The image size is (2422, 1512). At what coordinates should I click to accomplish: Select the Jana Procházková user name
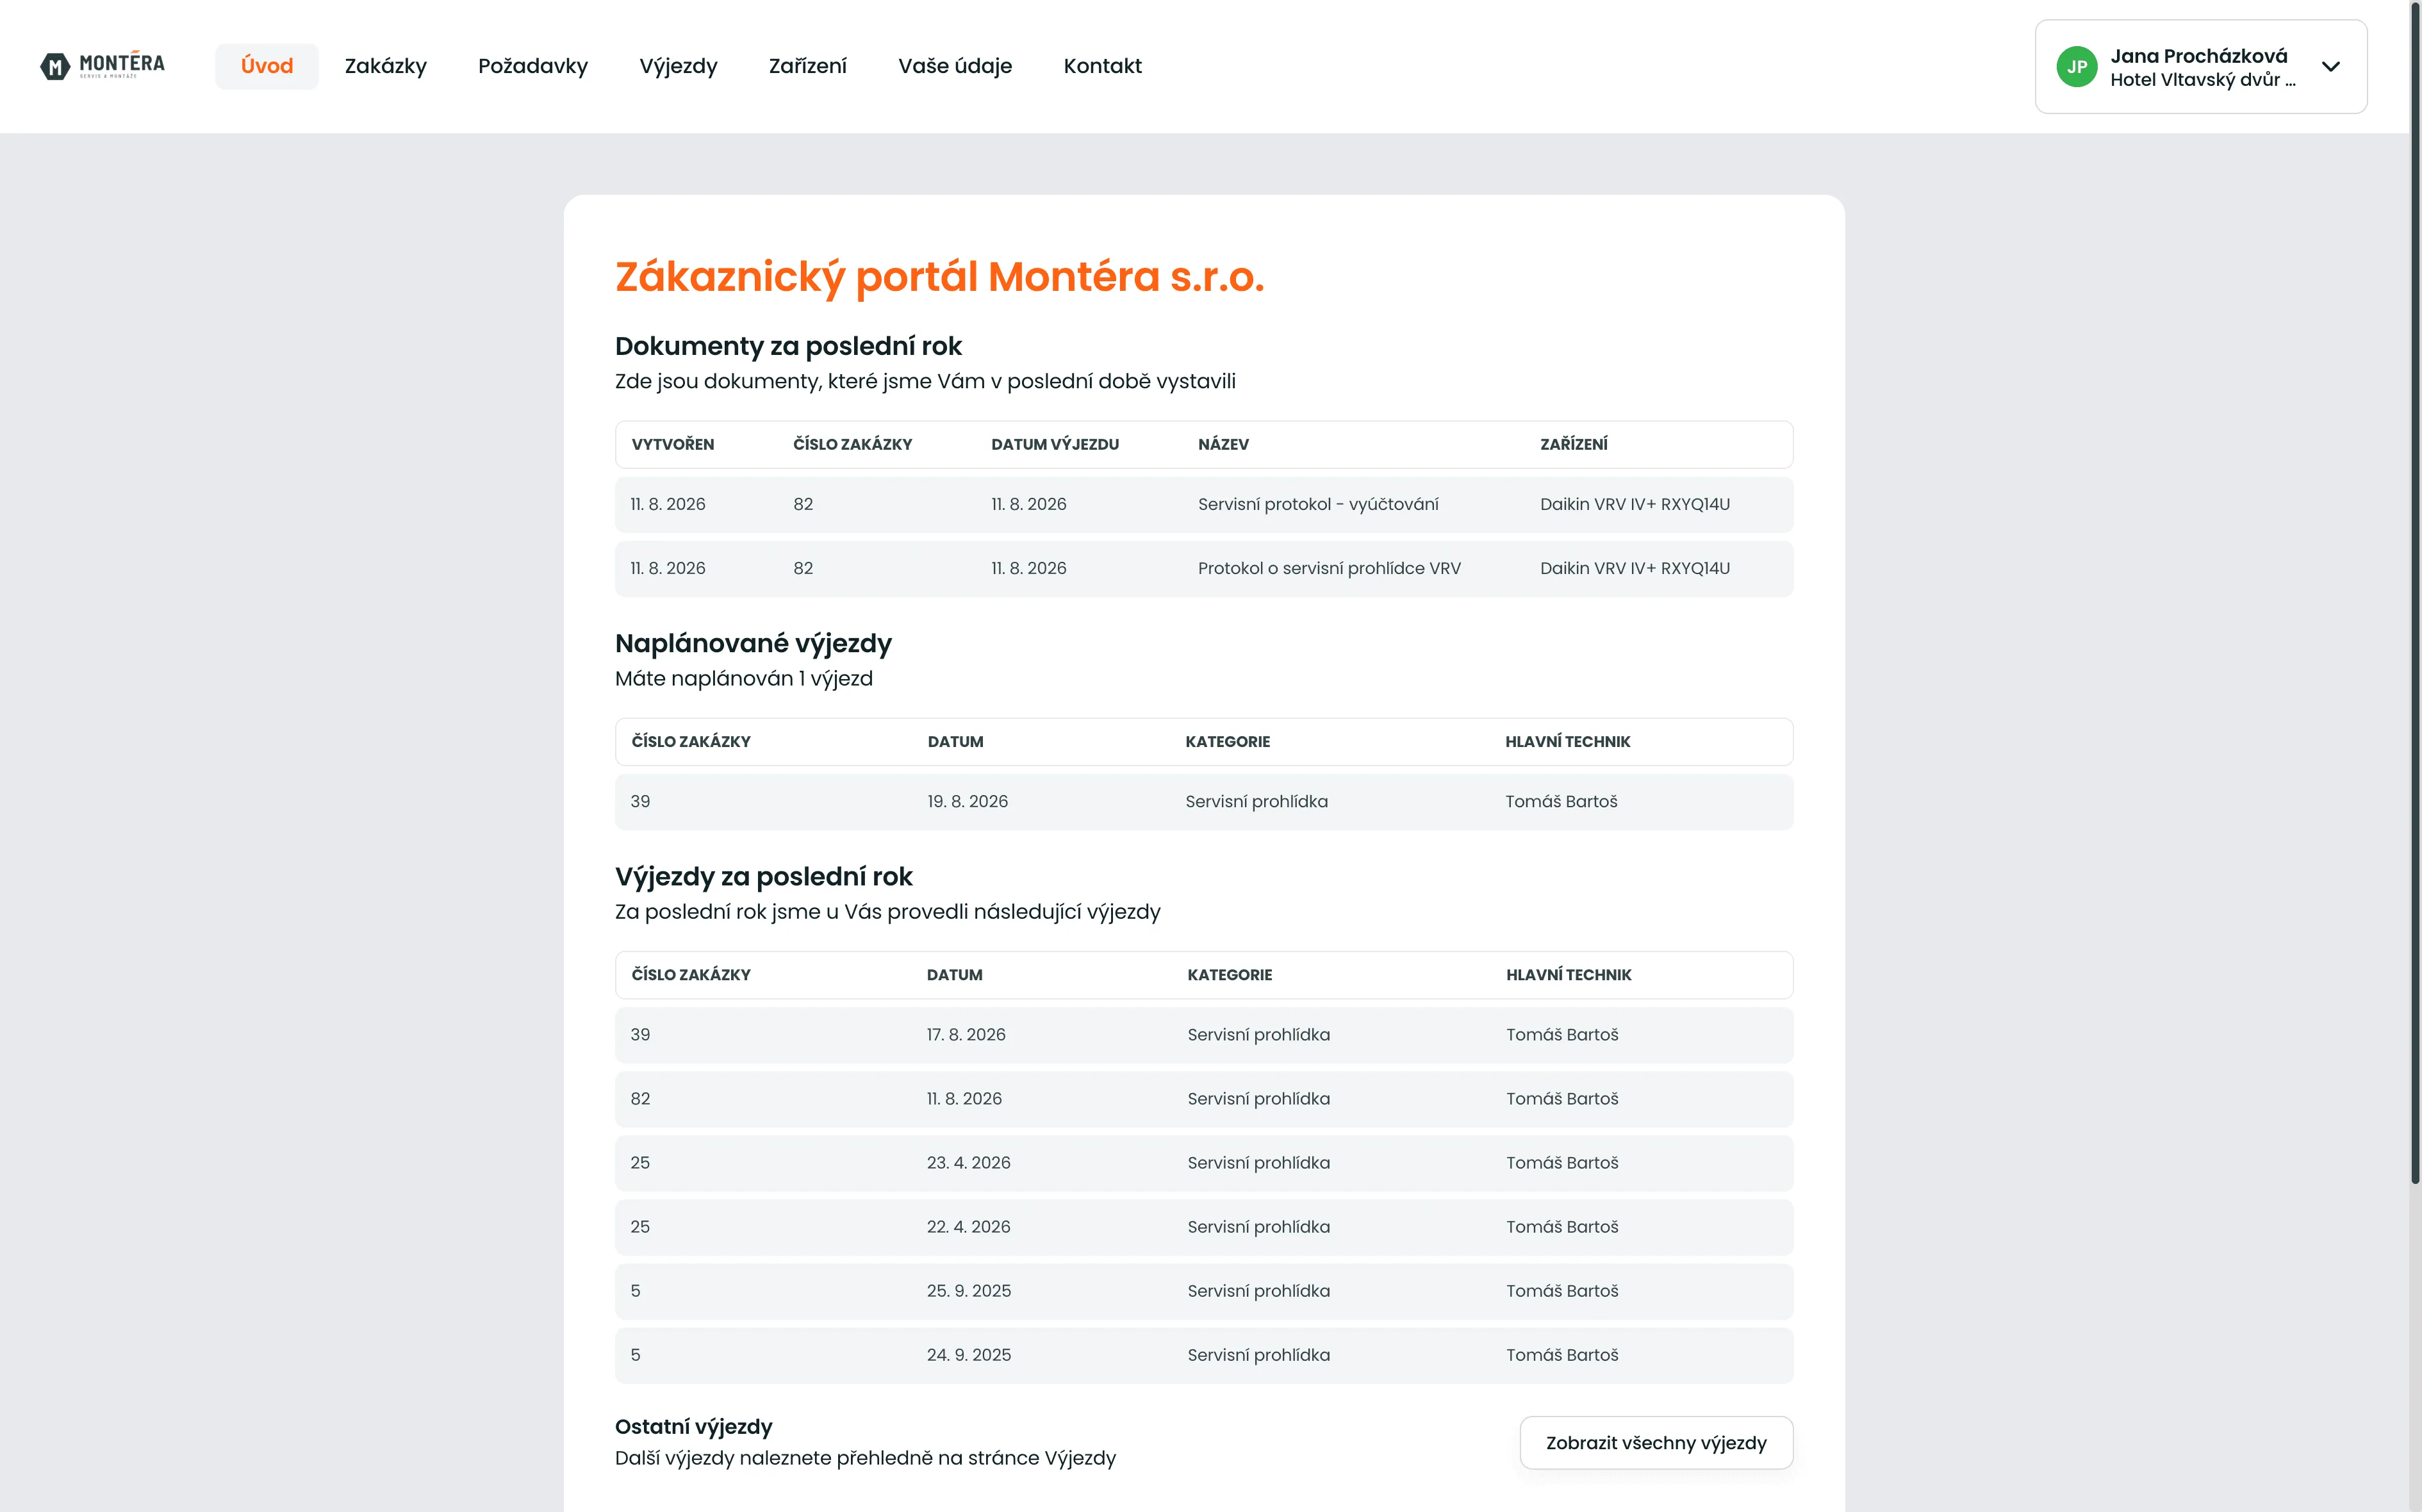[2199, 56]
